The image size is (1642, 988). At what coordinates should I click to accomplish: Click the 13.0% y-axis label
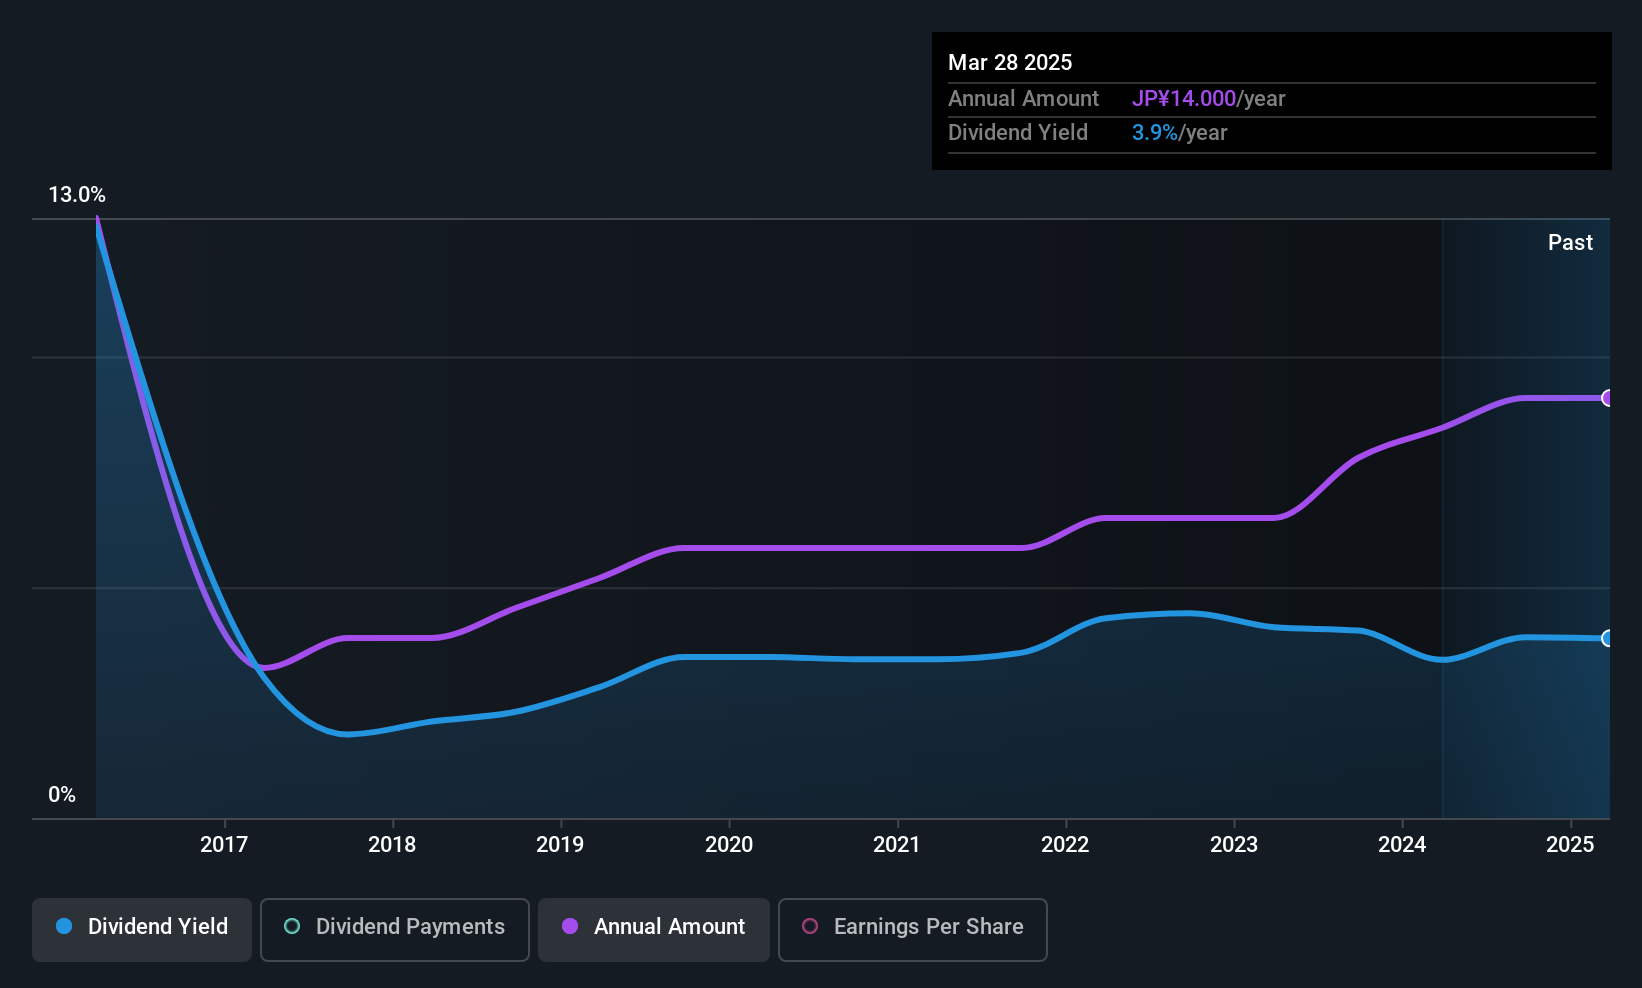click(x=77, y=195)
